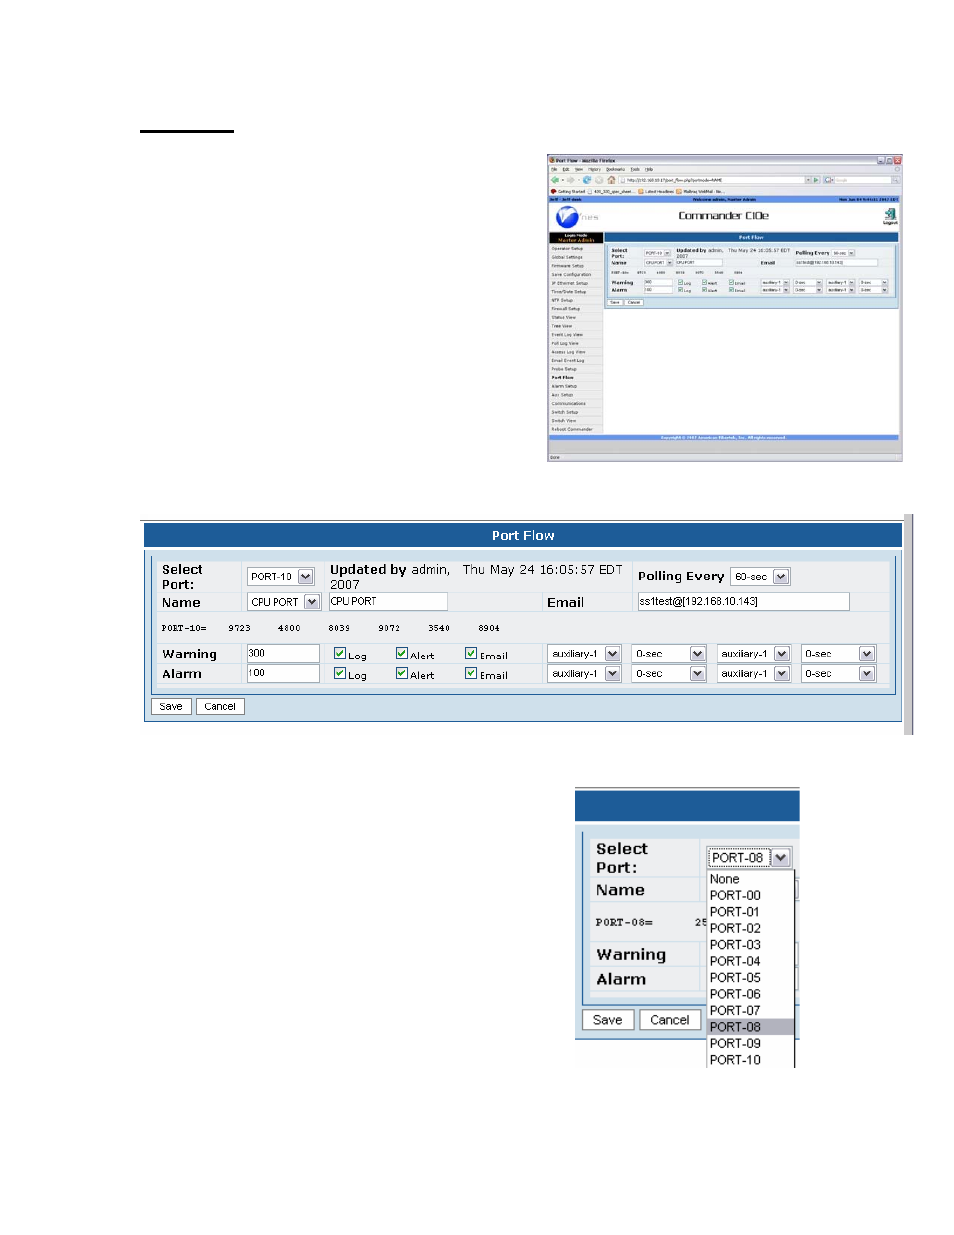Click the value 8904 in the PORT-10 row
Screen dimensions: 954x1235
pos(489,628)
